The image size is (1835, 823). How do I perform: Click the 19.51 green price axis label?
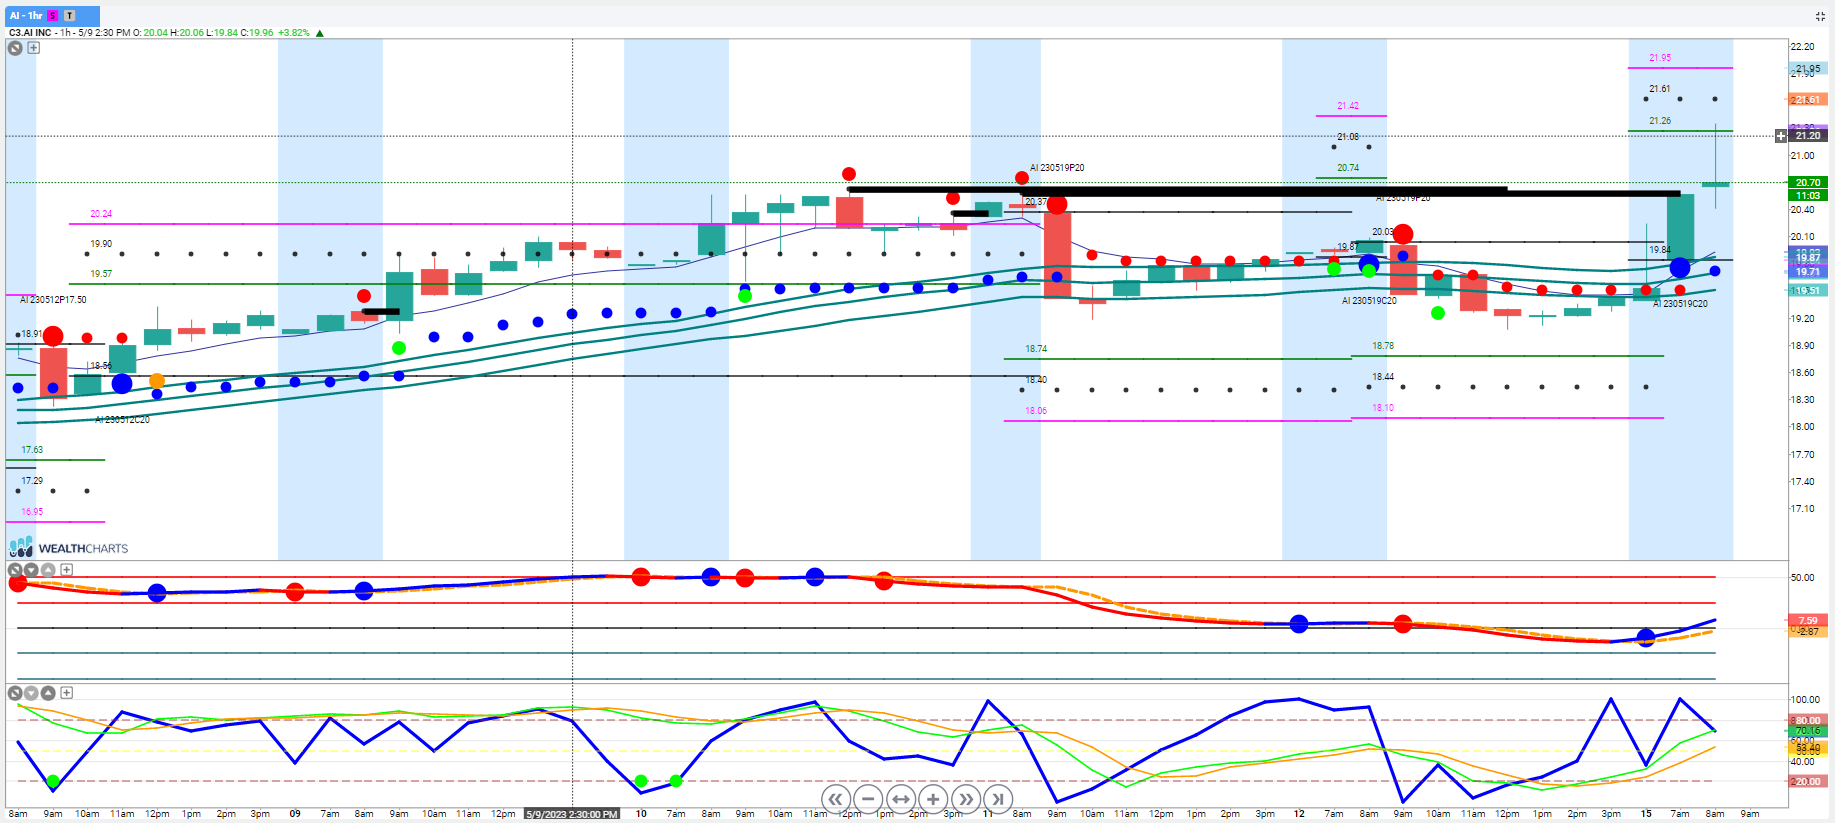(x=1808, y=291)
